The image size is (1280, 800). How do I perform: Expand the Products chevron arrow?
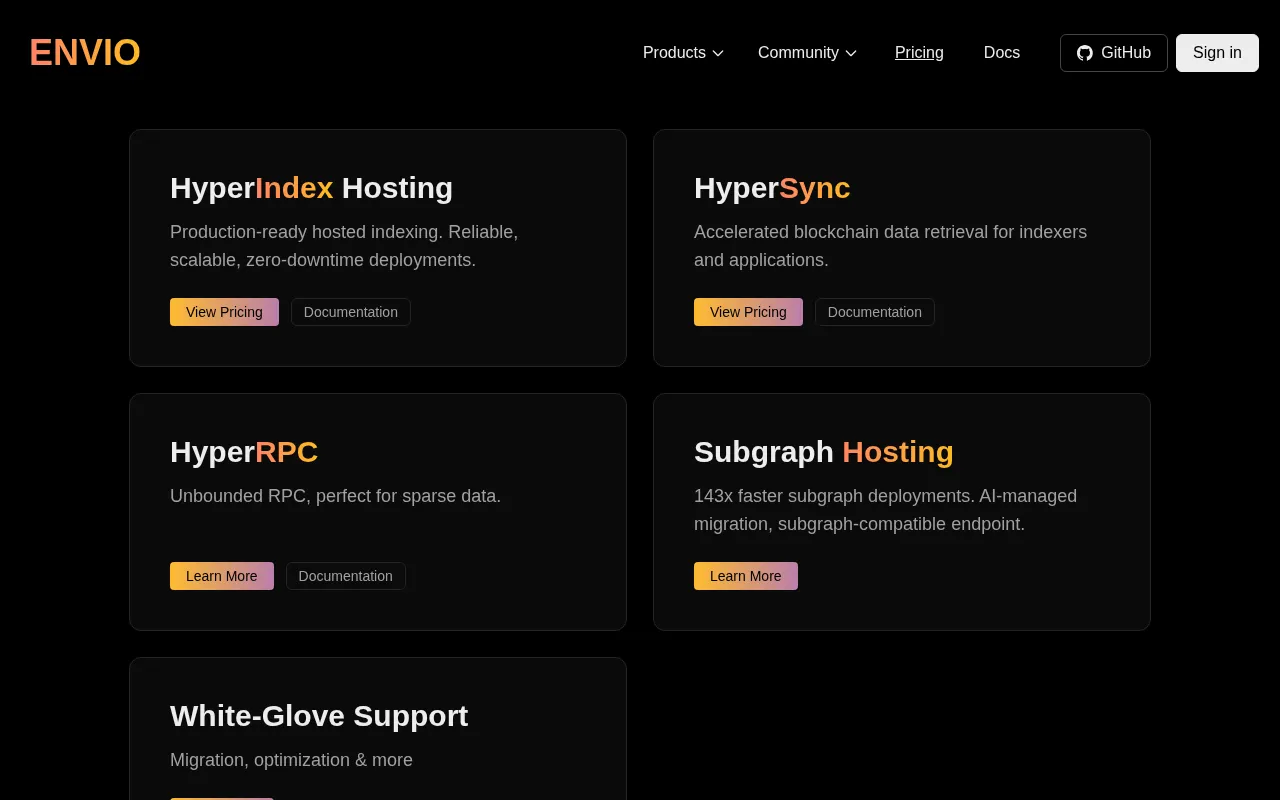pos(718,53)
